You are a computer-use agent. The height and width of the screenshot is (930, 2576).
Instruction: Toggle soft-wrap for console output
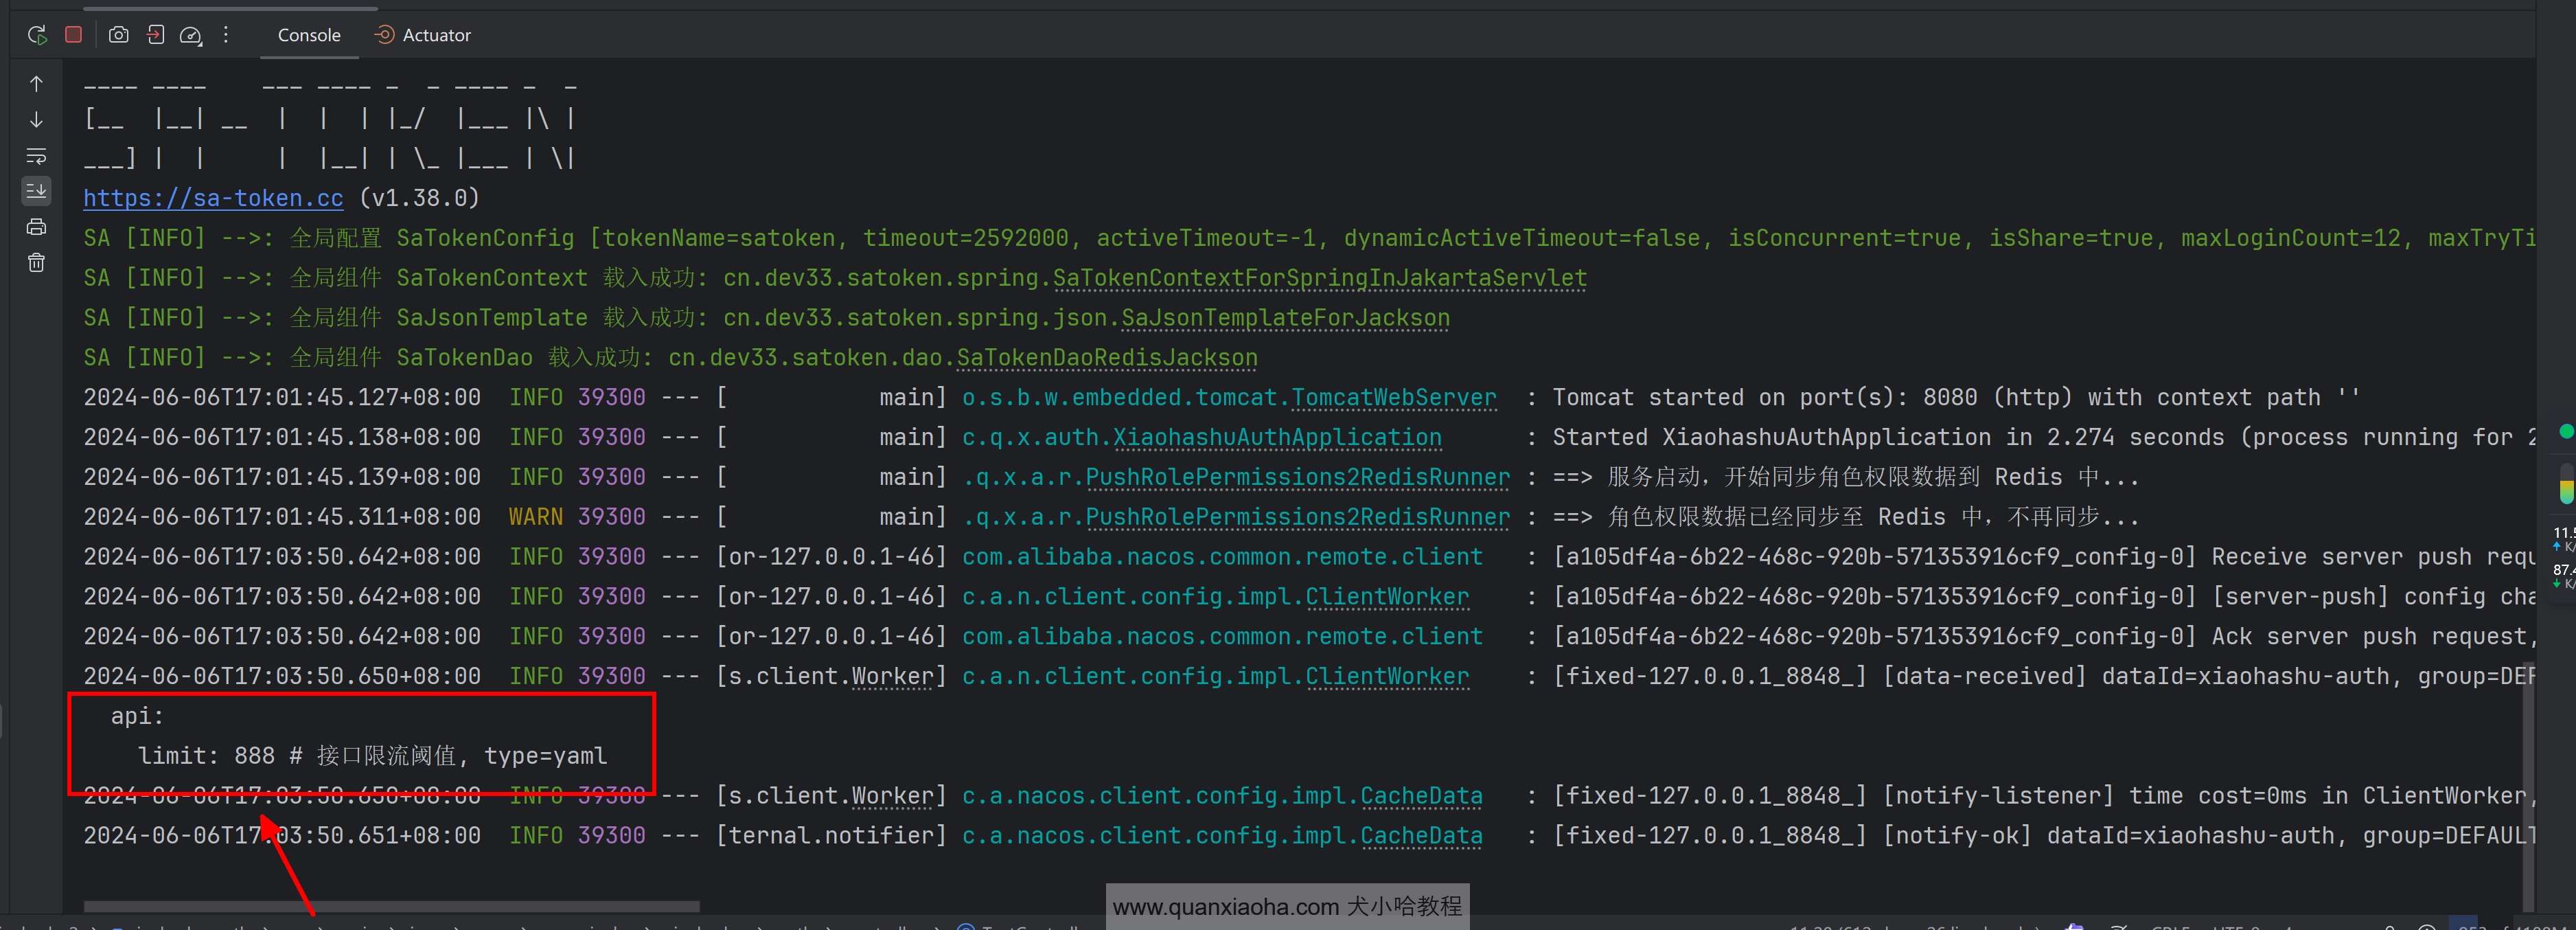36,156
